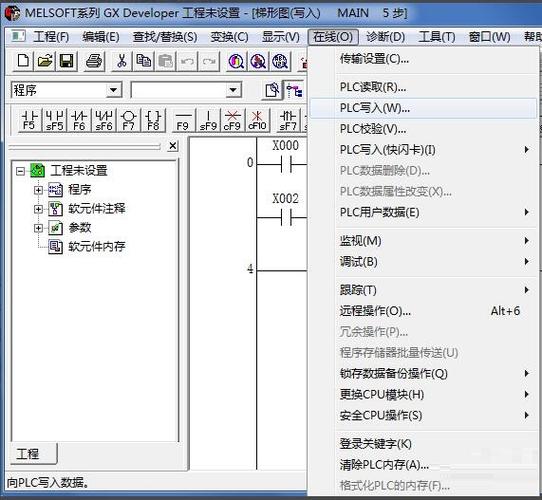Collapse the 工程未设置 root node
The image size is (542, 500).
[x=21, y=171]
